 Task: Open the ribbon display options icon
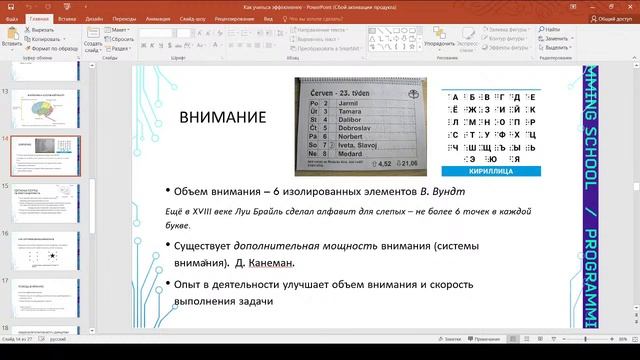click(573, 7)
